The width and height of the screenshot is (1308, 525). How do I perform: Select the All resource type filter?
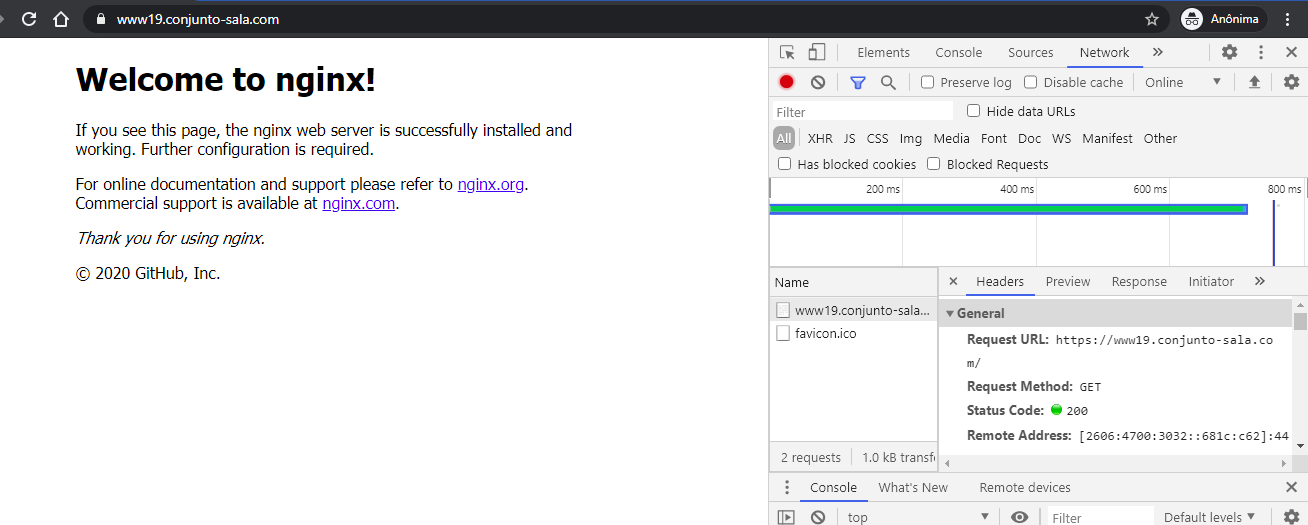[x=784, y=138]
